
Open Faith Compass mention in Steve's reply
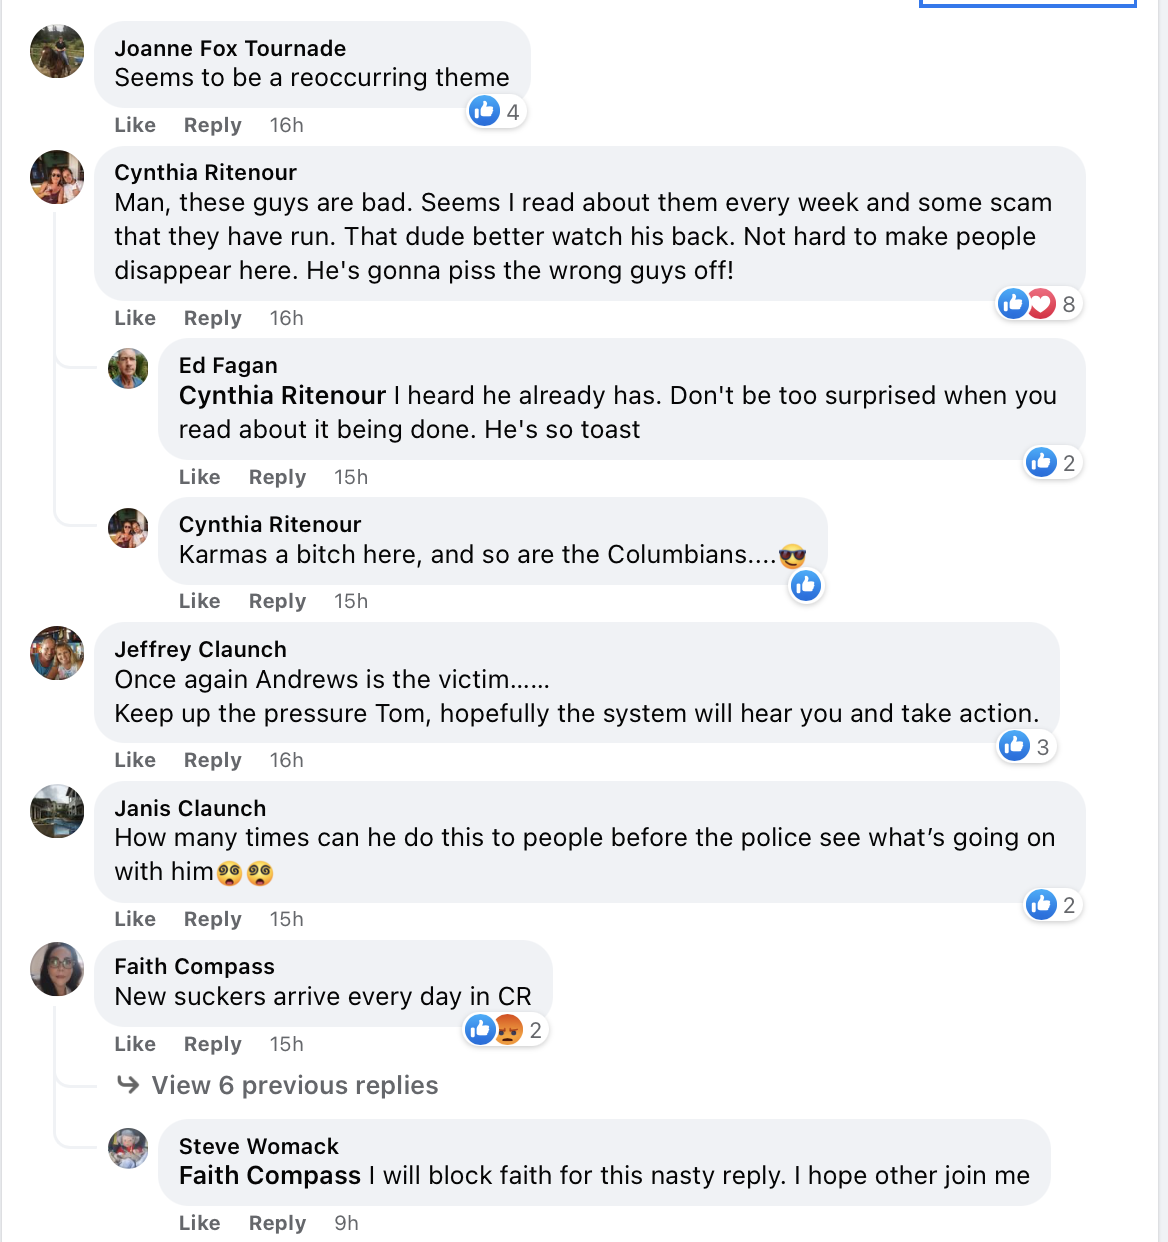tap(269, 1175)
